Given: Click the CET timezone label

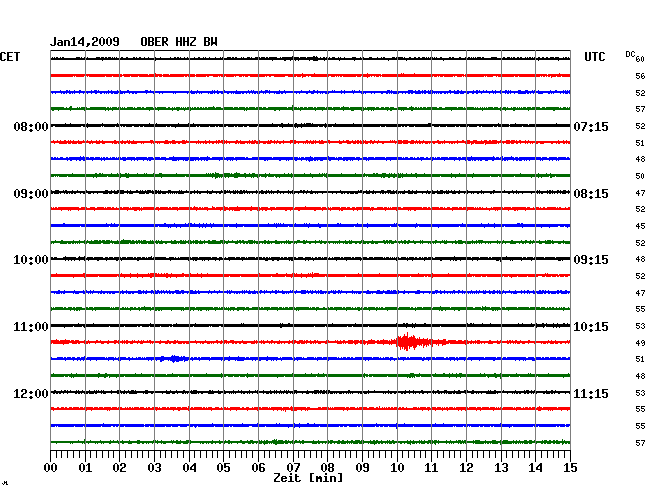Looking at the screenshot, I should click(x=10, y=57).
